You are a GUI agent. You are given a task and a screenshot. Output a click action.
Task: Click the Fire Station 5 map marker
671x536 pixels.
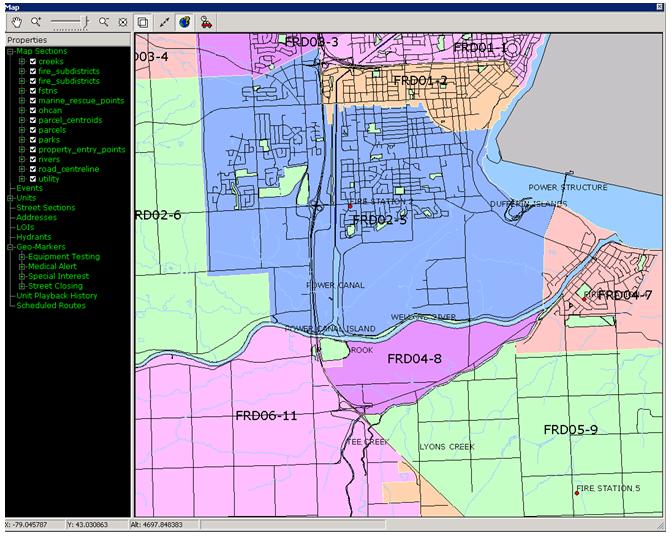tap(577, 492)
